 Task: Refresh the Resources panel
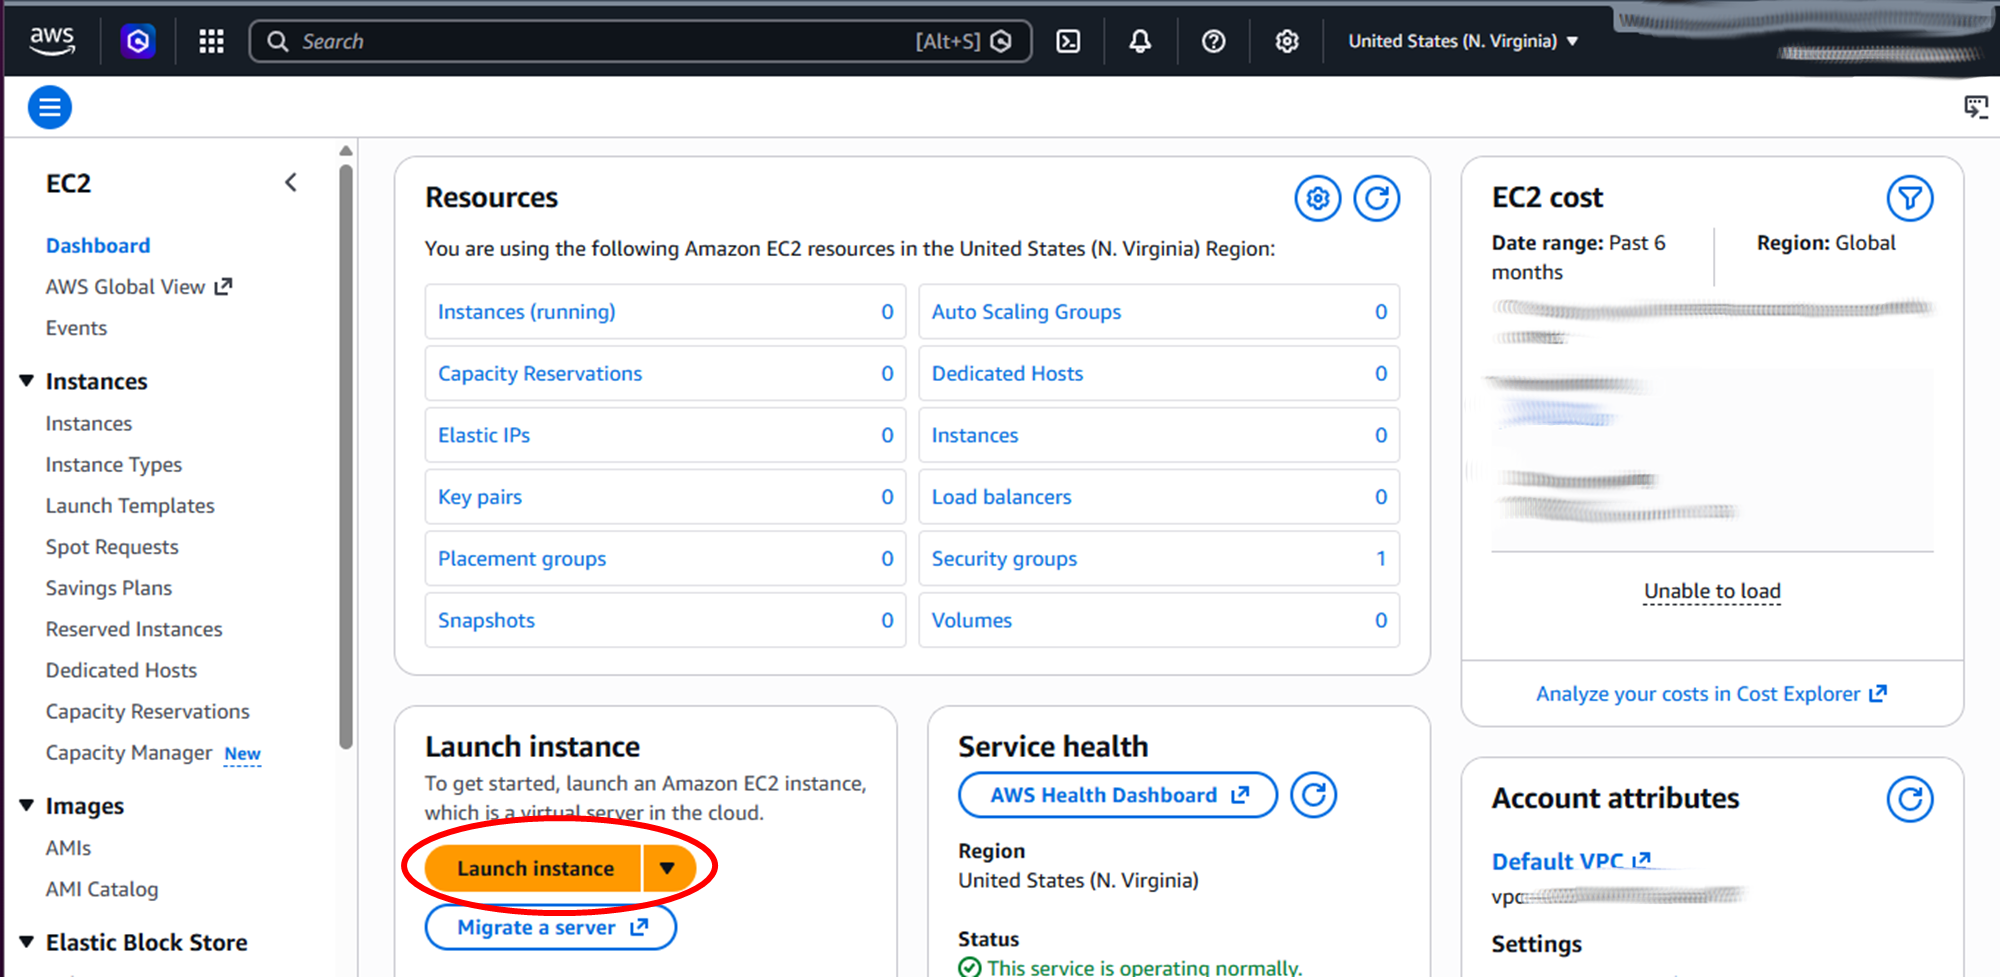1377,199
